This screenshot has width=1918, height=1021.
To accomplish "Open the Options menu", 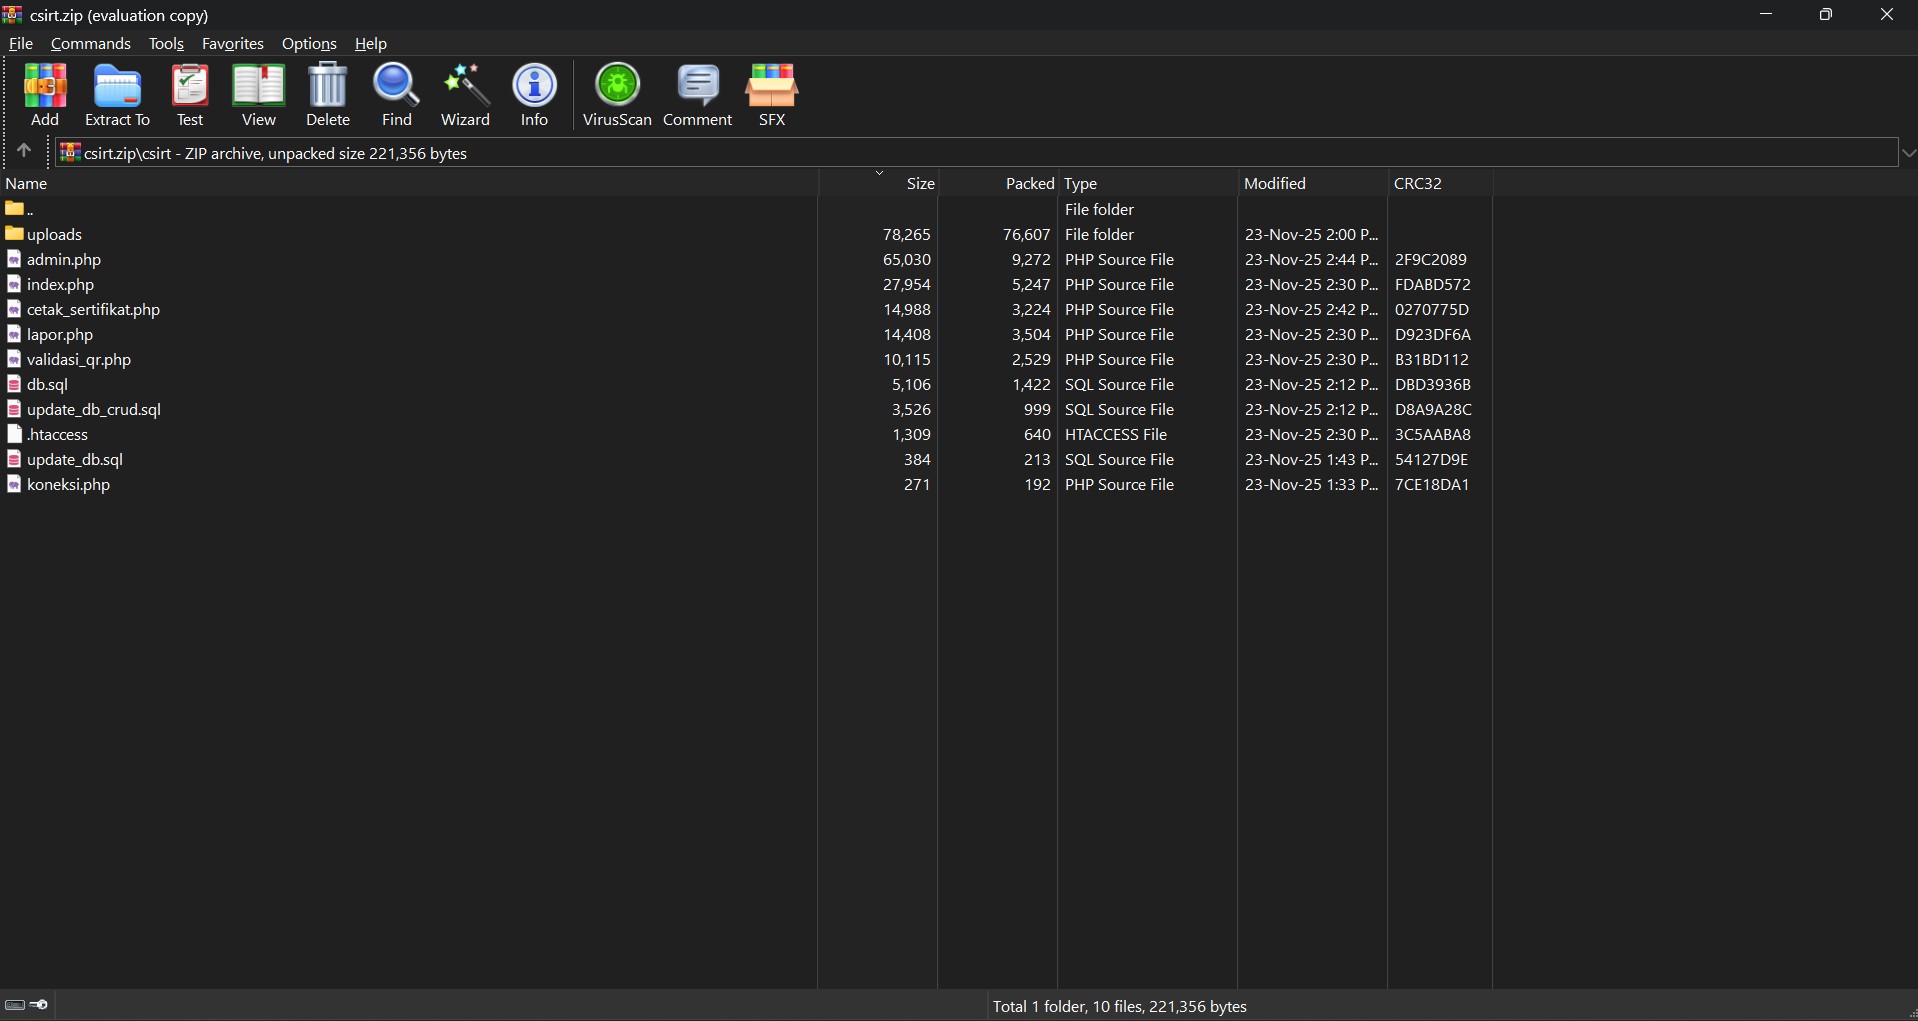I will [309, 44].
